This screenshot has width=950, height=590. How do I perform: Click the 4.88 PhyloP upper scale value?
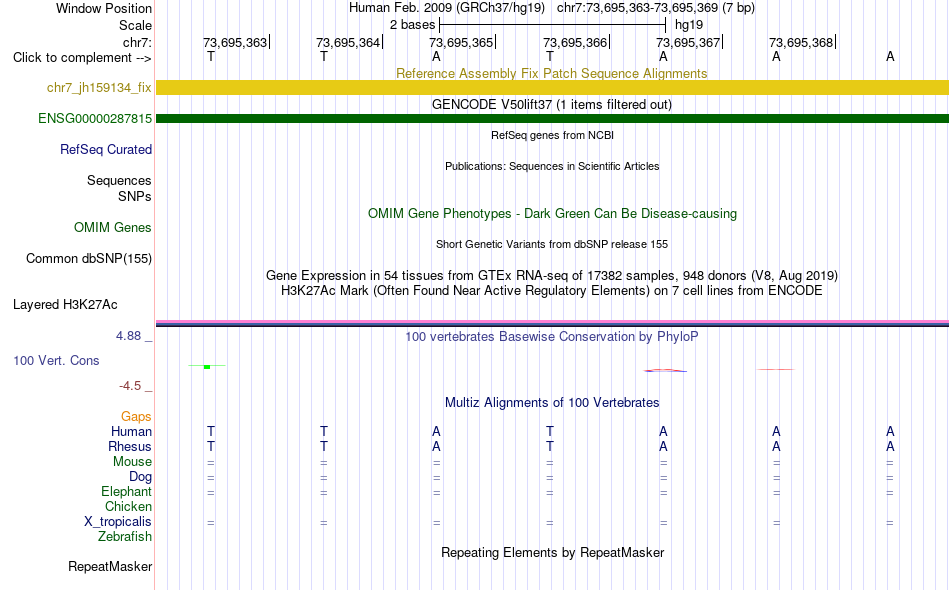coord(128,336)
